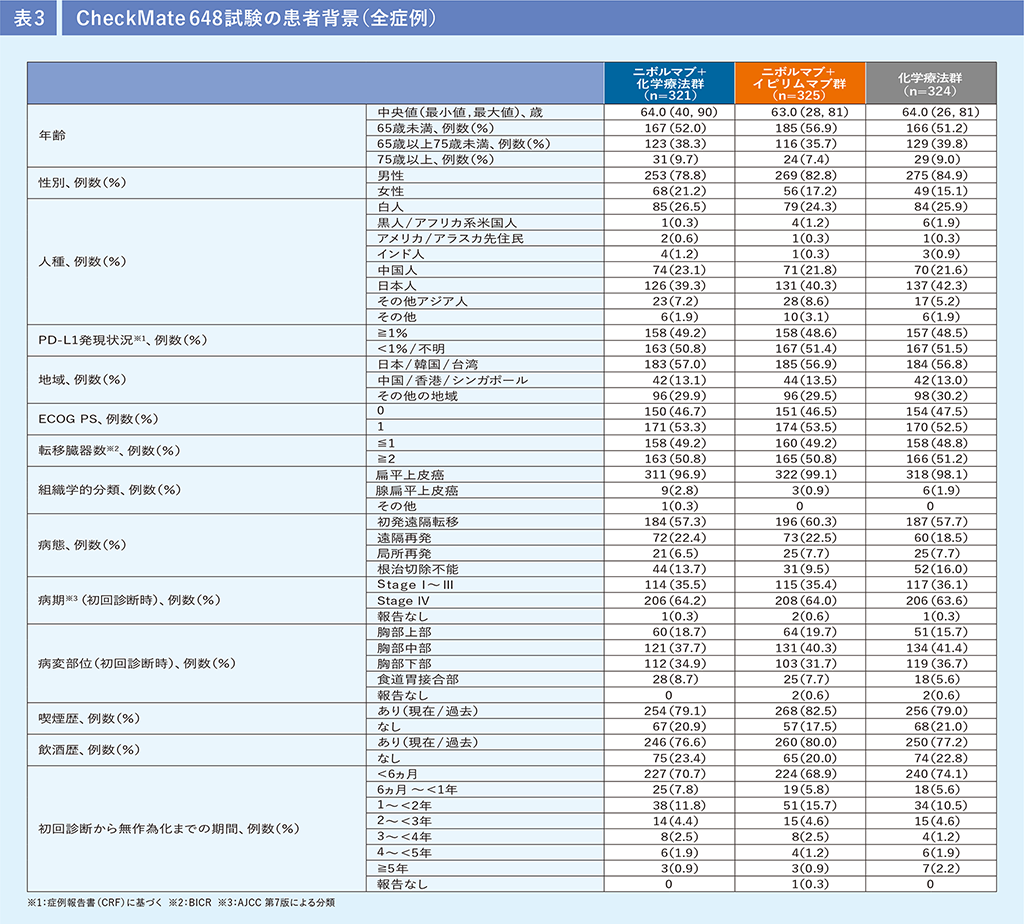Click the '男性' row label
This screenshot has width=1024, height=924.
point(391,176)
